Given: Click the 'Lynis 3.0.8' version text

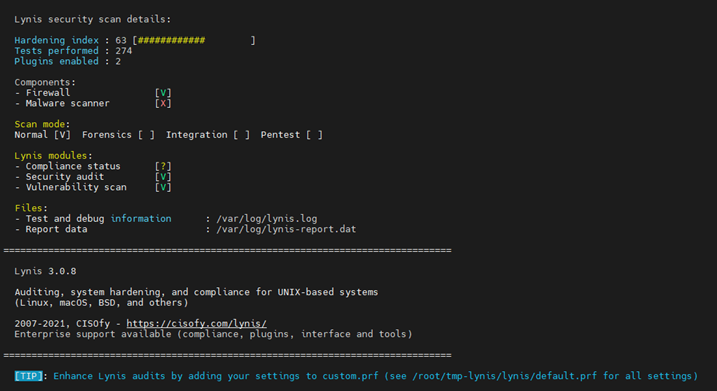Looking at the screenshot, I should click(45, 271).
